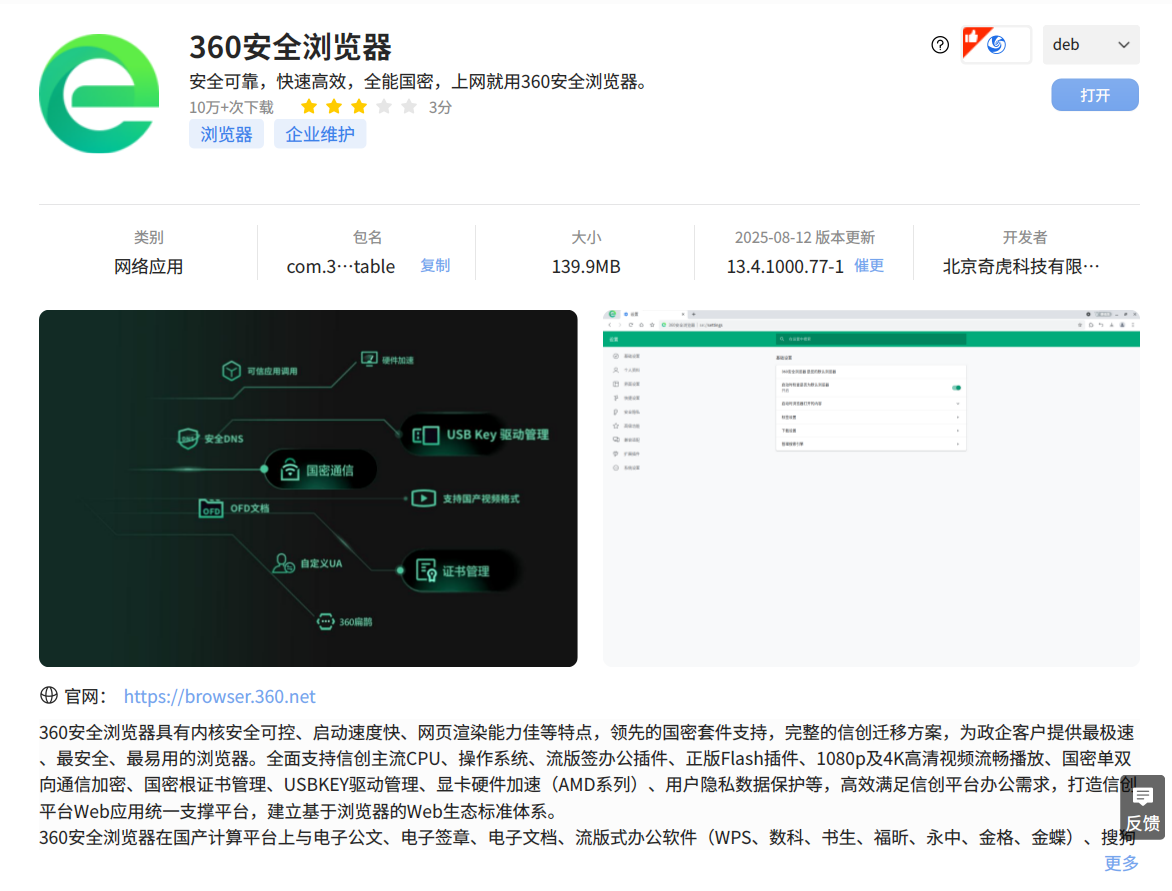Click the red thumbs-up recommendation badge
Screen dimensions: 1172x891
pyautogui.click(x=972, y=38)
